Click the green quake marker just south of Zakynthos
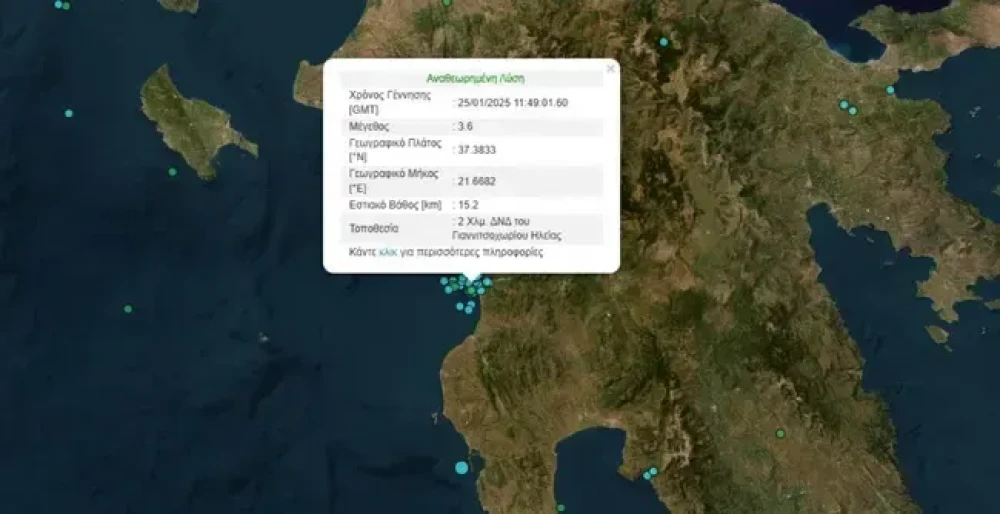 click(x=172, y=172)
